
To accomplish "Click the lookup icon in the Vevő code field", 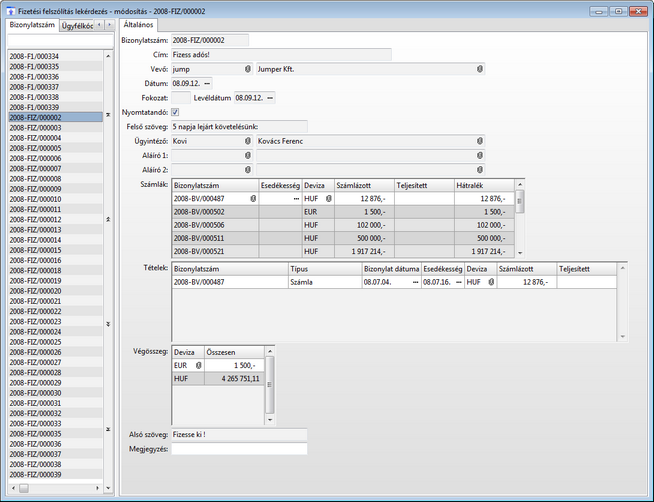I will click(247, 69).
